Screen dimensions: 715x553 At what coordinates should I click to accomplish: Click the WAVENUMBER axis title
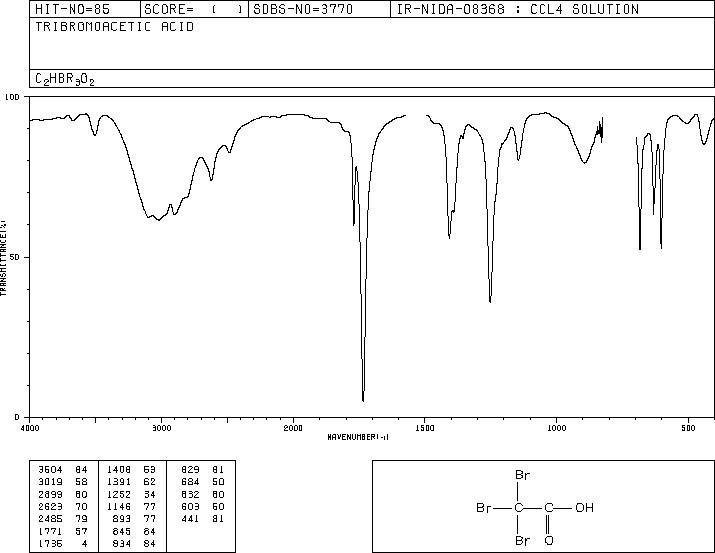pos(358,437)
